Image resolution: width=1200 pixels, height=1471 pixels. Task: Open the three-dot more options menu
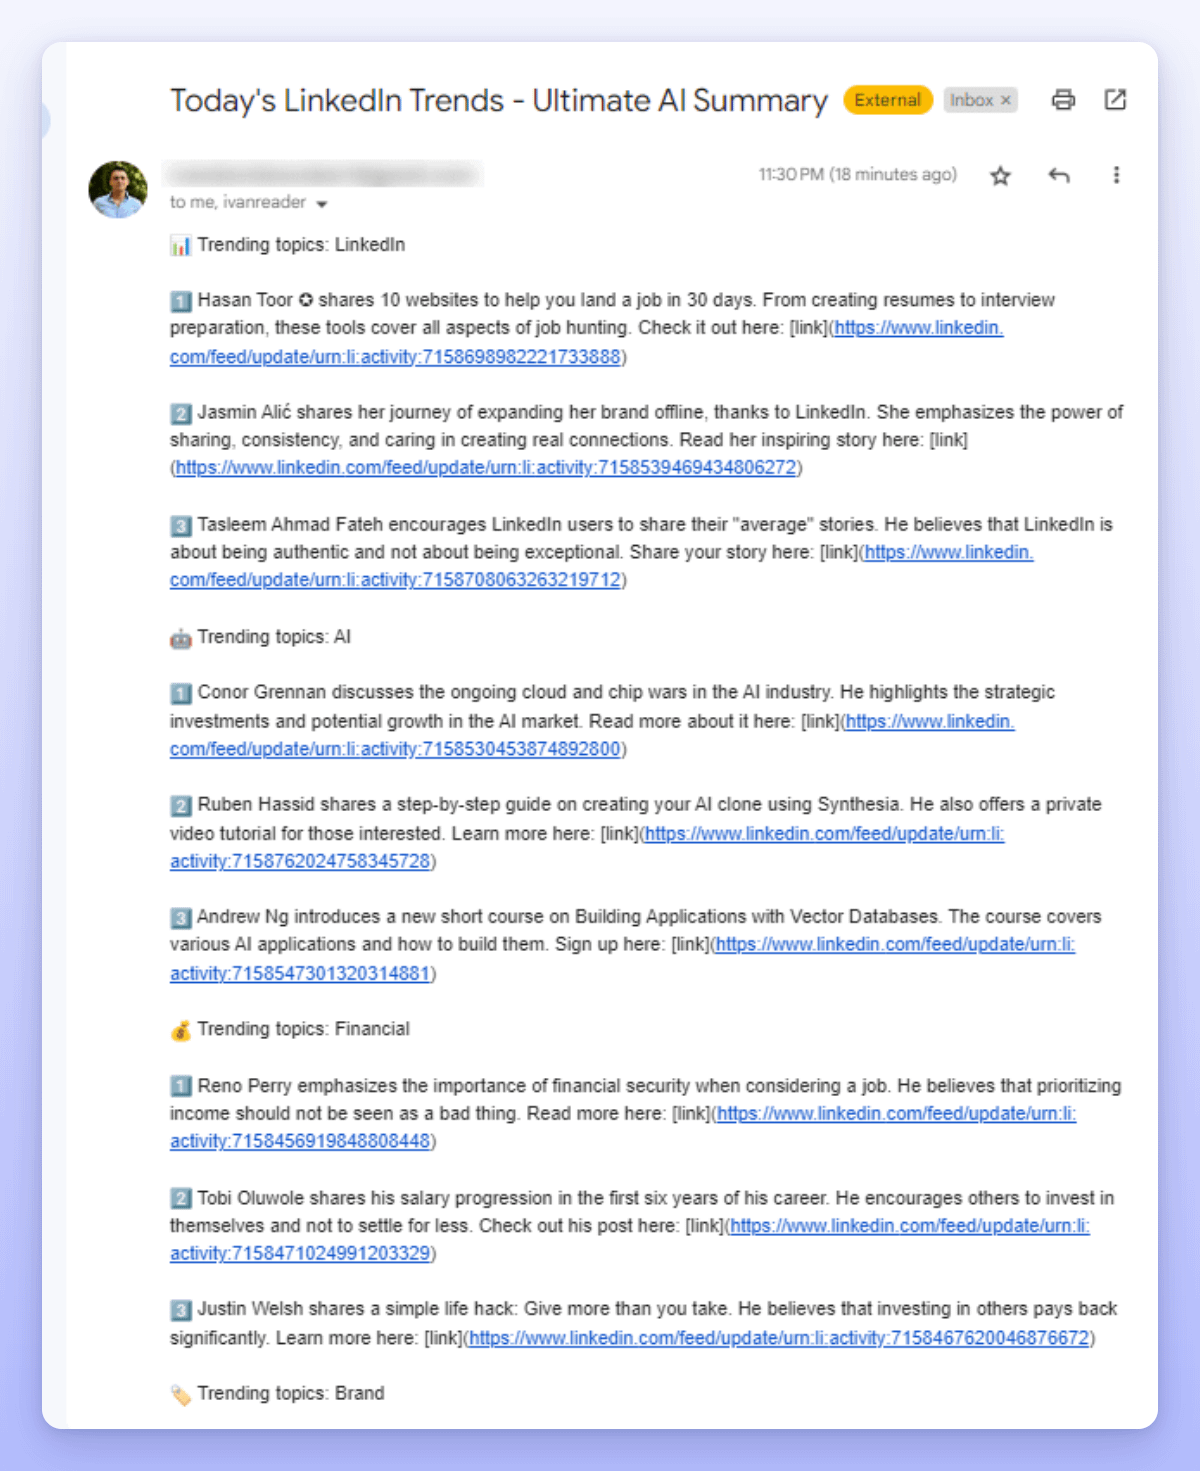click(1116, 176)
